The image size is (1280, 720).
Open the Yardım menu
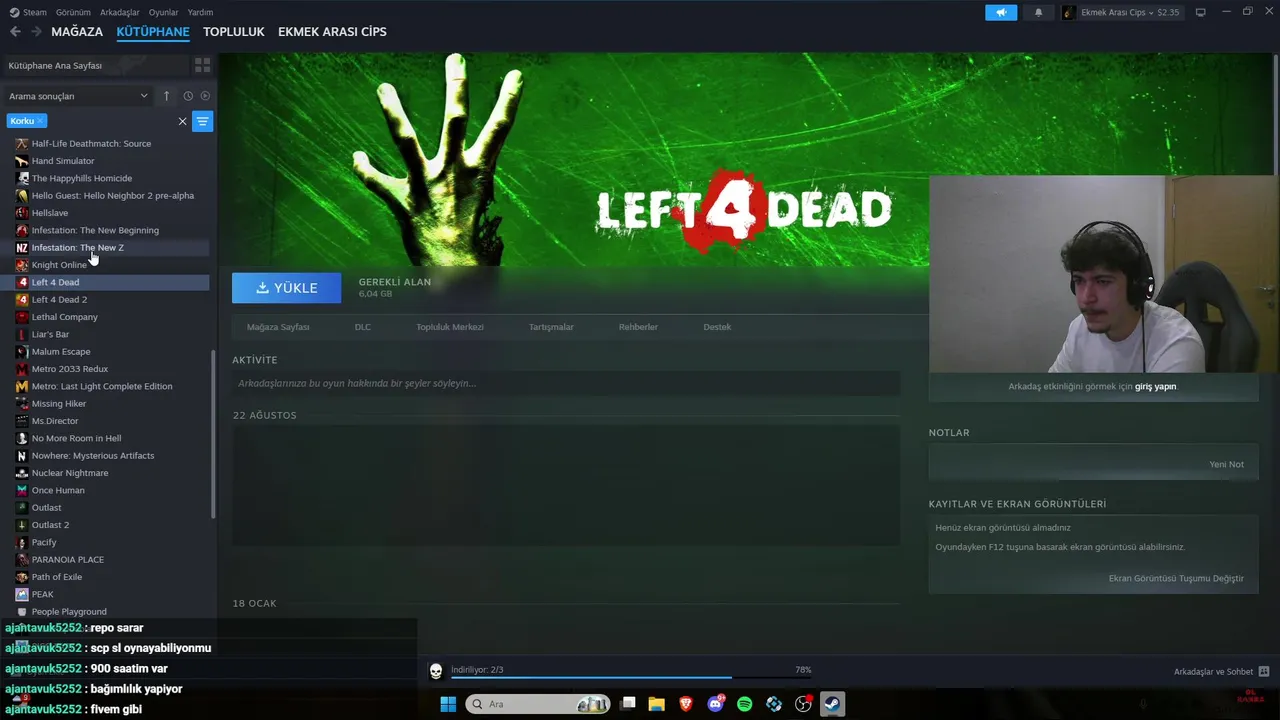(200, 12)
